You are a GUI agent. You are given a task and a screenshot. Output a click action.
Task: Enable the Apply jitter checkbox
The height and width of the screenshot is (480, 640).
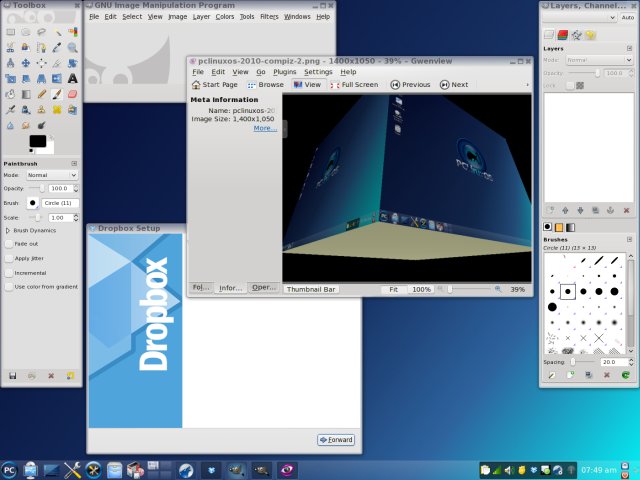pos(9,258)
